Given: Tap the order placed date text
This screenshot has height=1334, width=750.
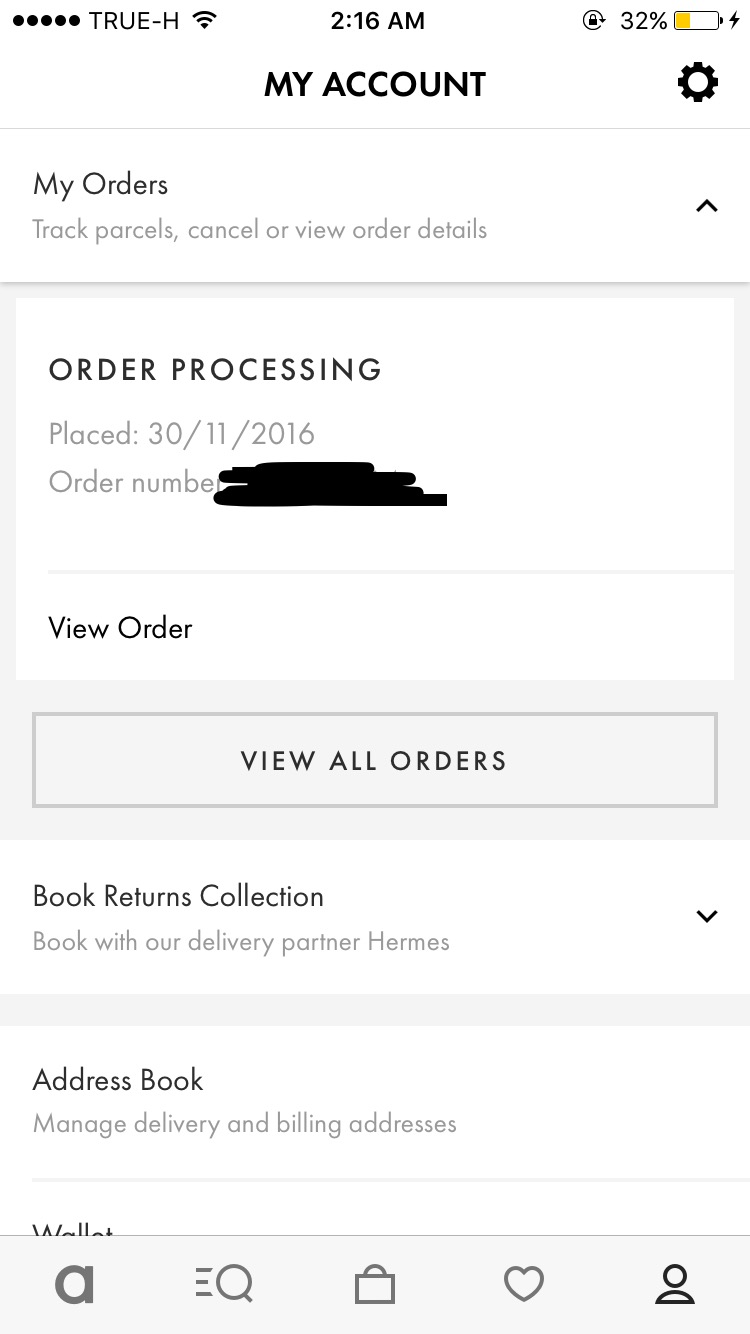Looking at the screenshot, I should [x=181, y=434].
